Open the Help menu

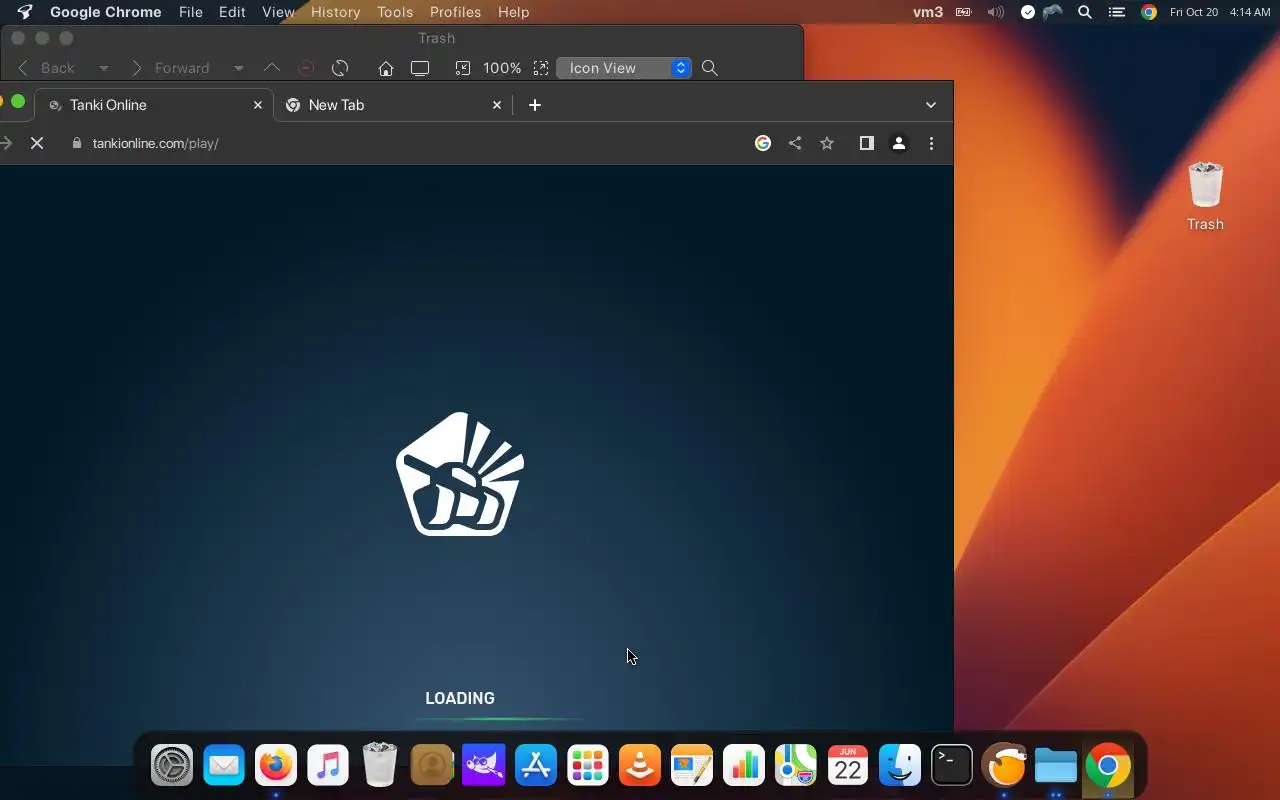[513, 12]
